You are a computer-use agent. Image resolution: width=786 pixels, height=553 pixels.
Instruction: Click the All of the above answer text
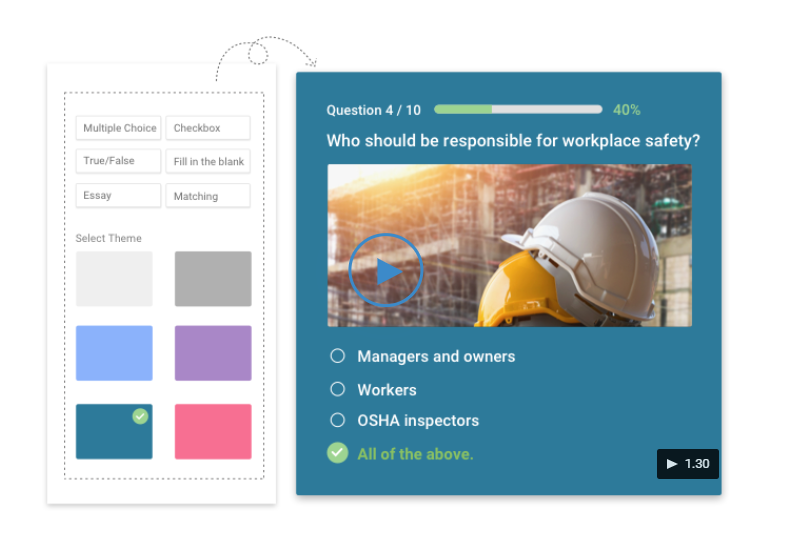click(x=415, y=454)
